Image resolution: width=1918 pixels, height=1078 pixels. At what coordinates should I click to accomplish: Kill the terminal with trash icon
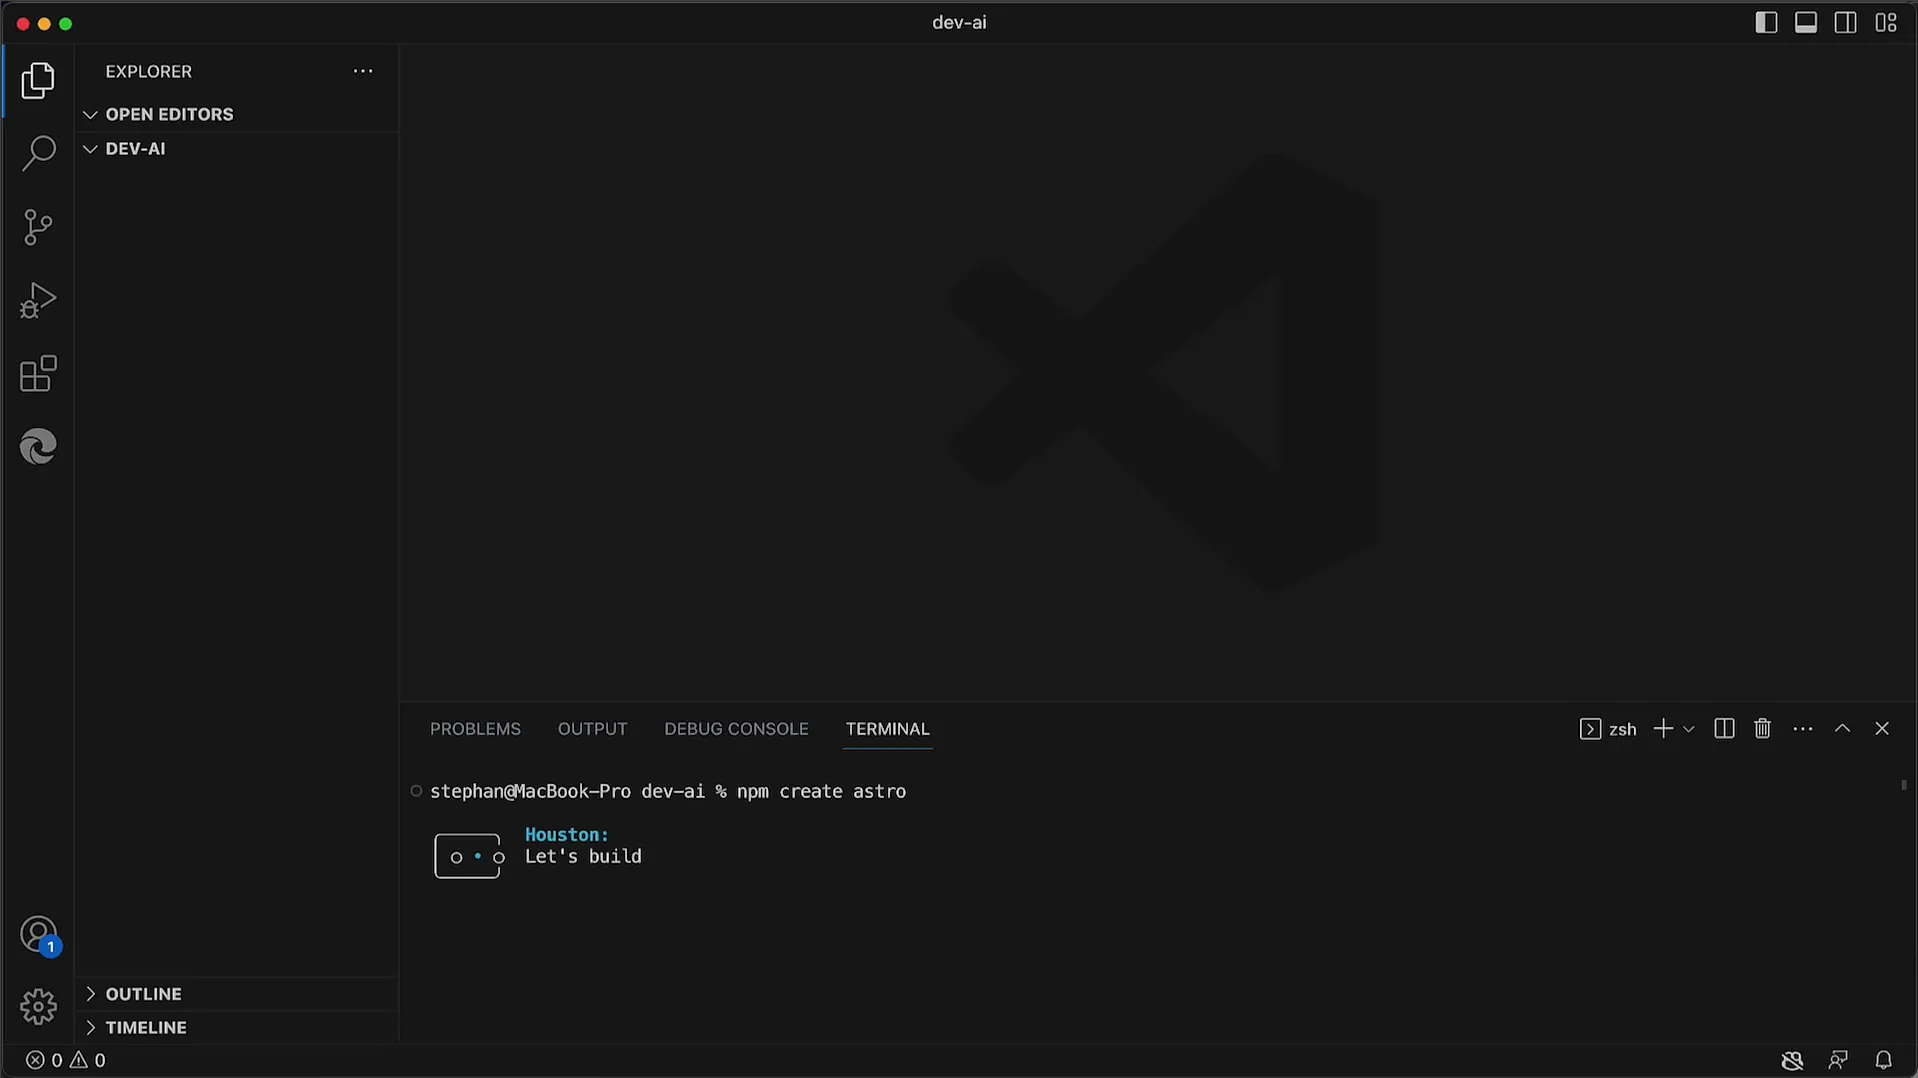(x=1763, y=729)
